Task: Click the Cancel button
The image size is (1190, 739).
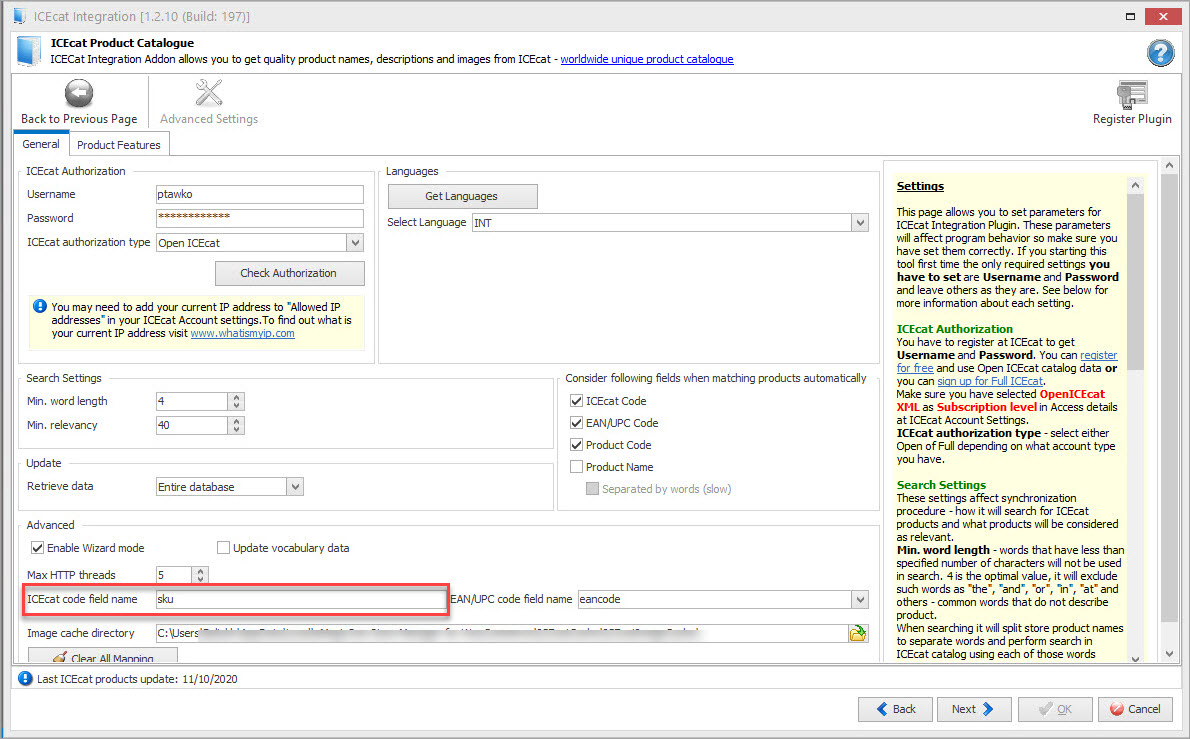Action: pos(1135,709)
